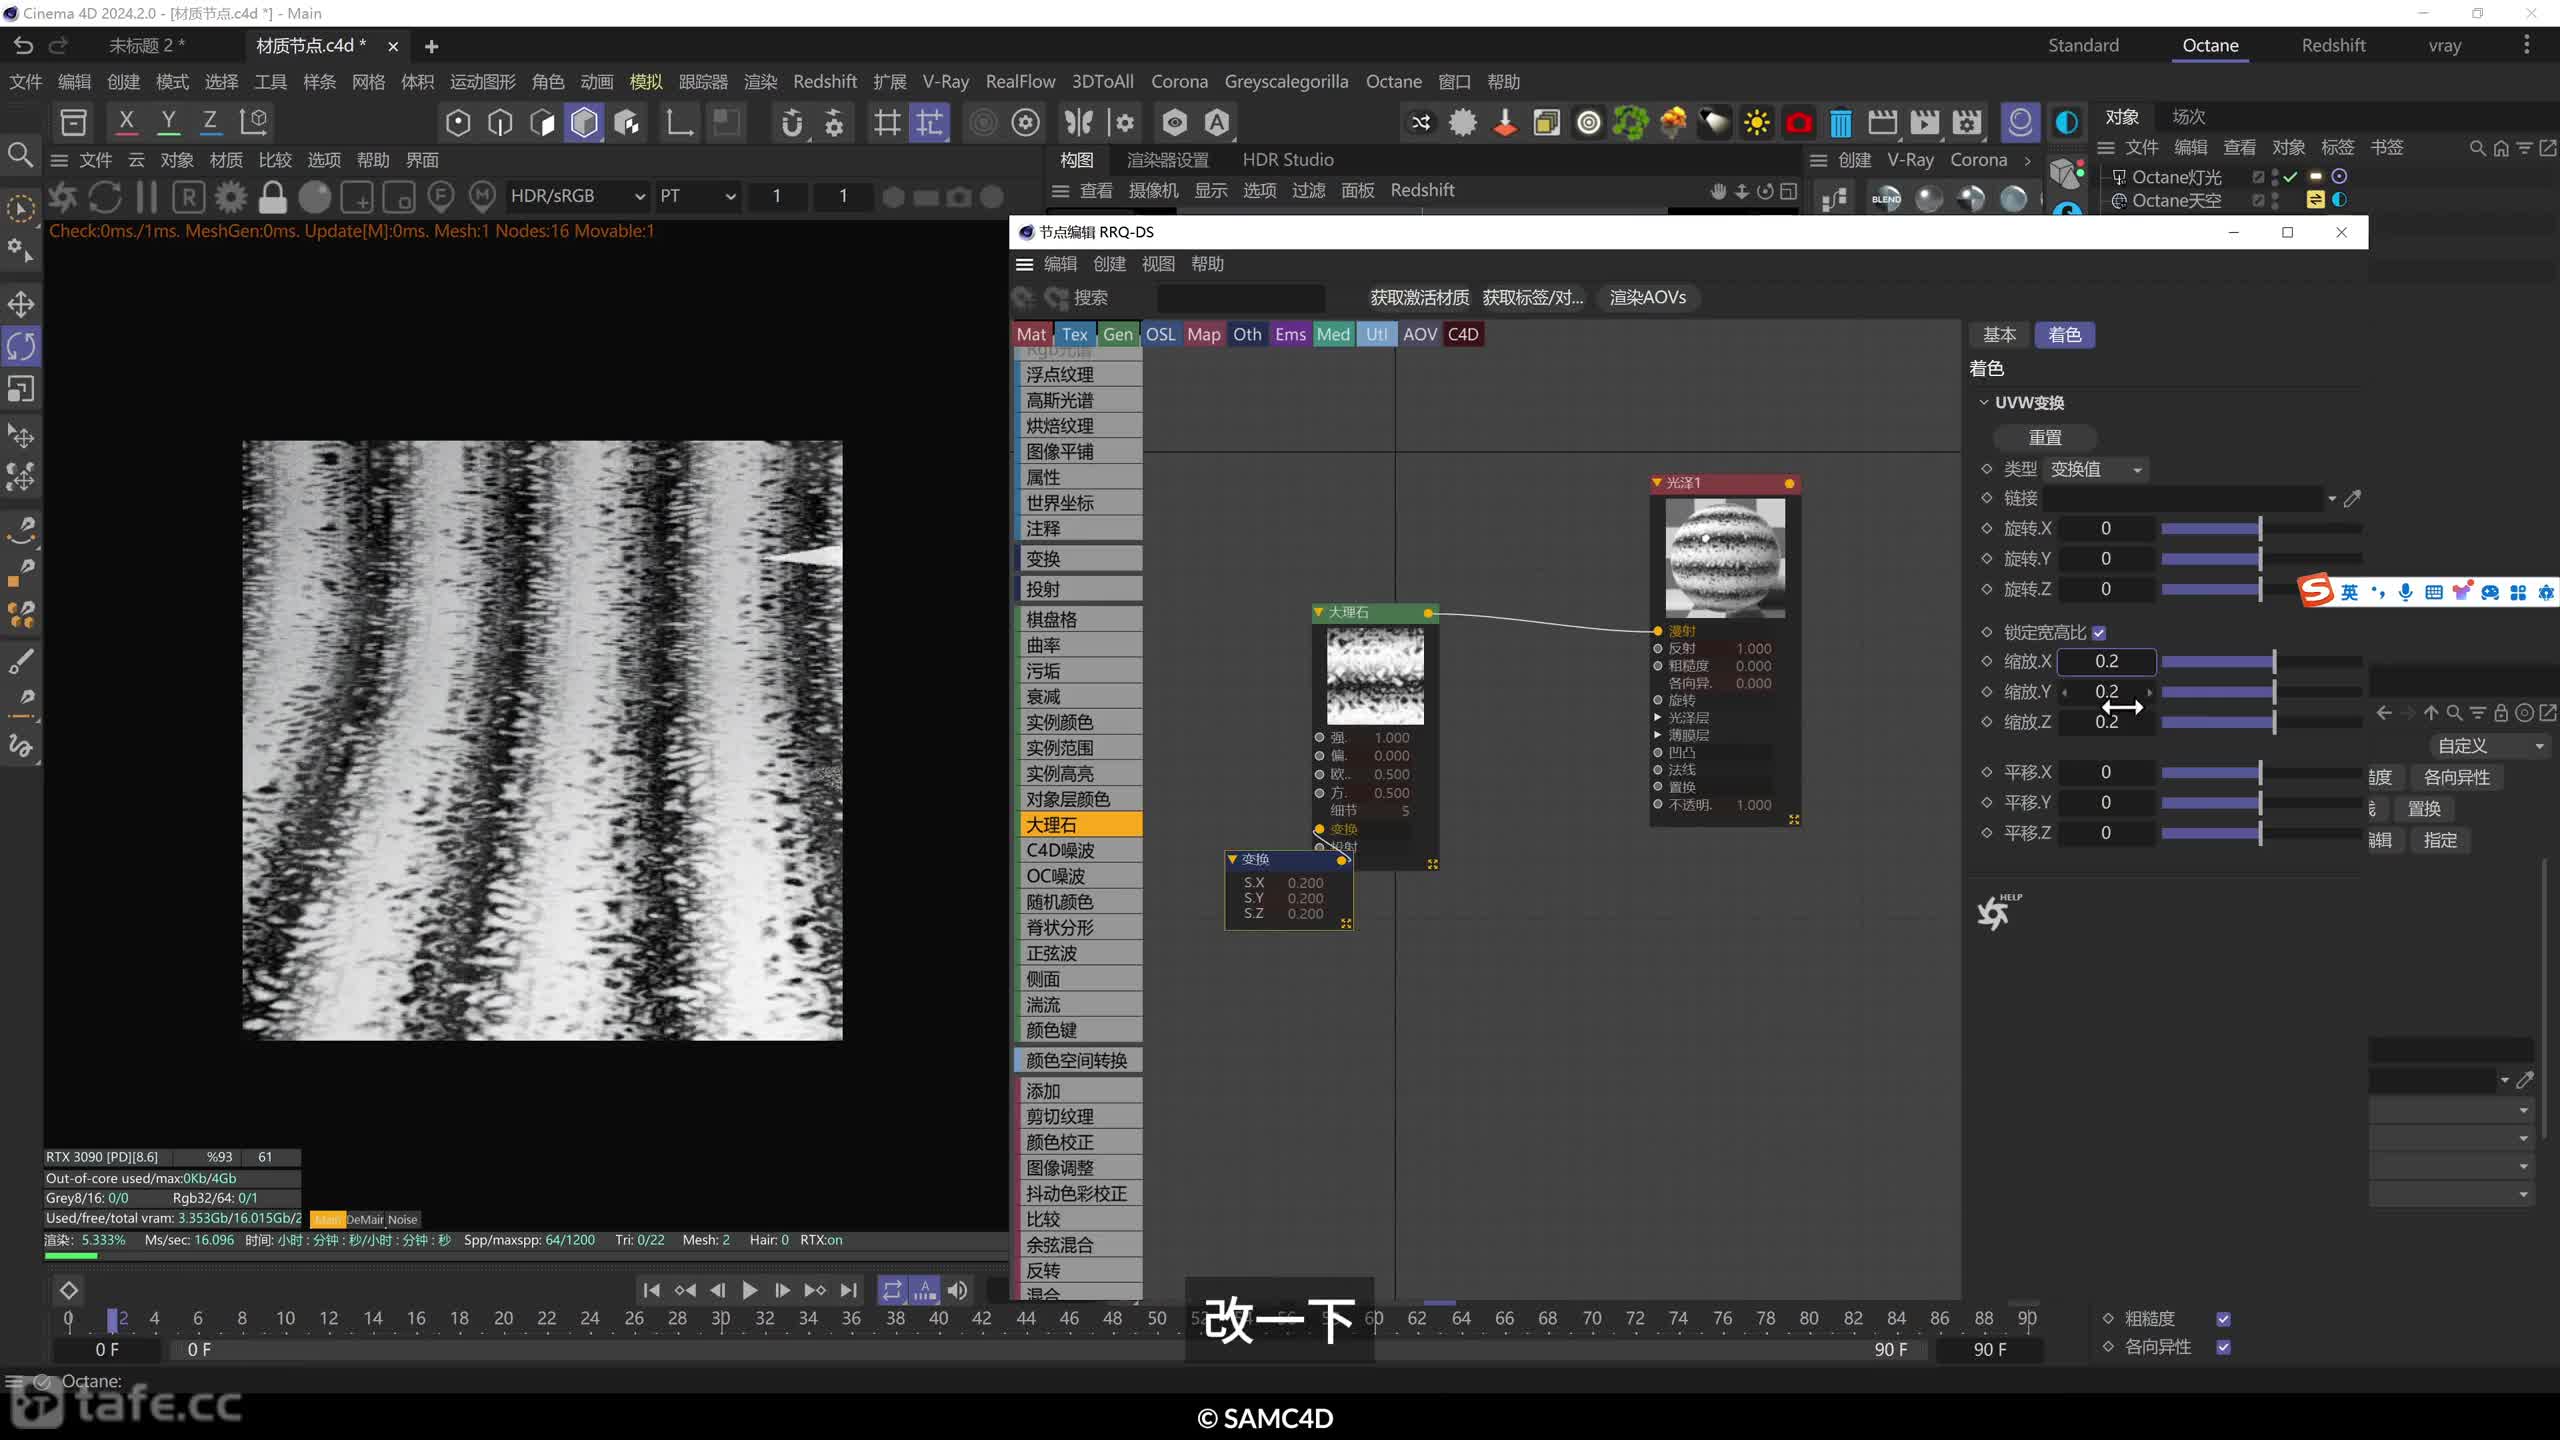Image resolution: width=2560 pixels, height=1440 pixels.
Task: Click the Octane help logo icon
Action: (1997, 911)
